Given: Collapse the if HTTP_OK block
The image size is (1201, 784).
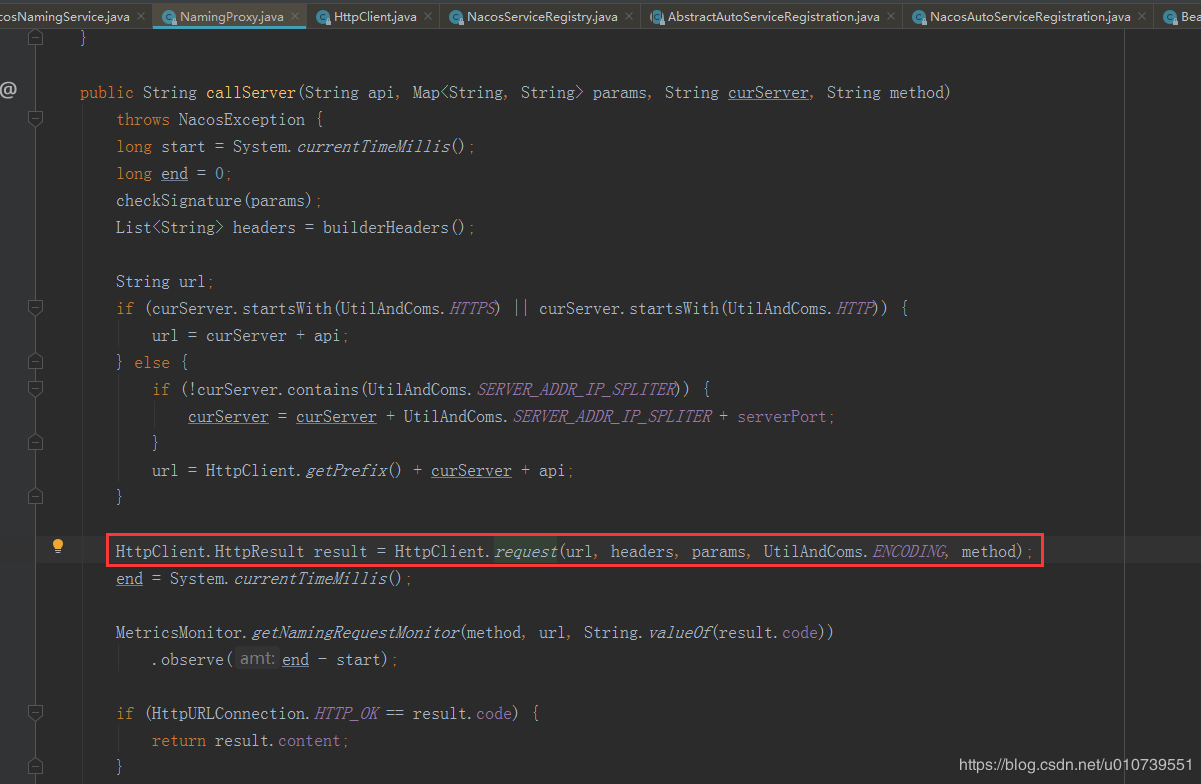Looking at the screenshot, I should click(36, 713).
